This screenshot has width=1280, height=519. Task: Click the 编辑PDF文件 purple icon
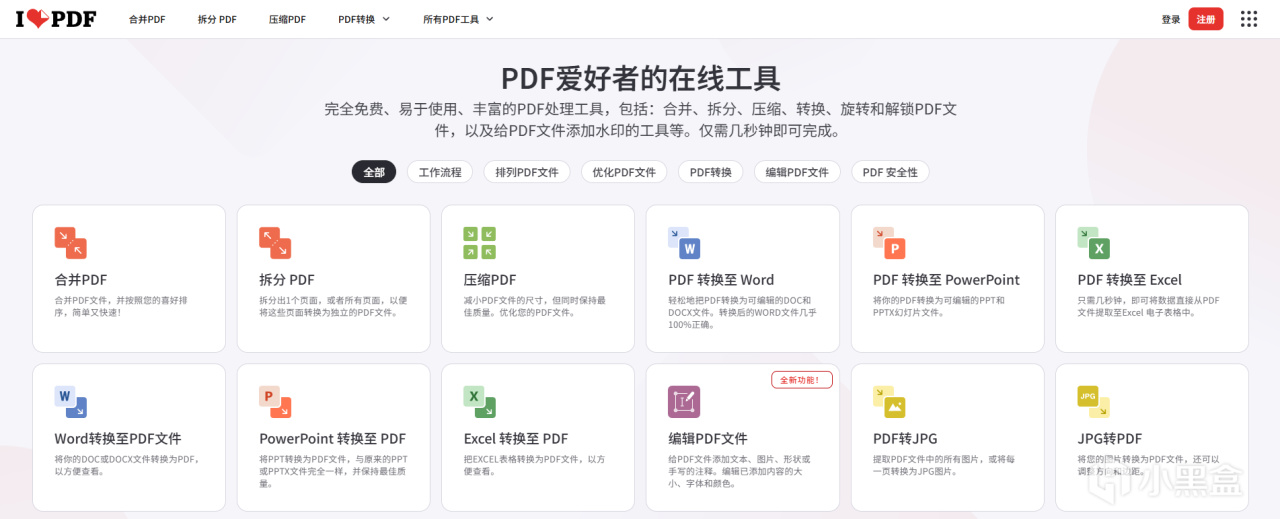(x=684, y=402)
